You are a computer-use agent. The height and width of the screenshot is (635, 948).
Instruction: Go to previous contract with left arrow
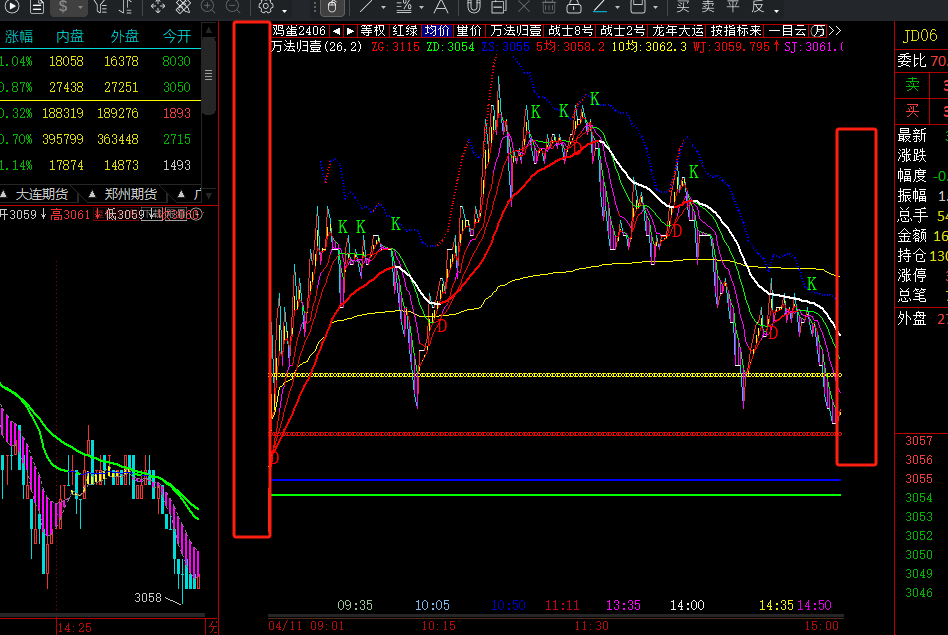point(336,31)
